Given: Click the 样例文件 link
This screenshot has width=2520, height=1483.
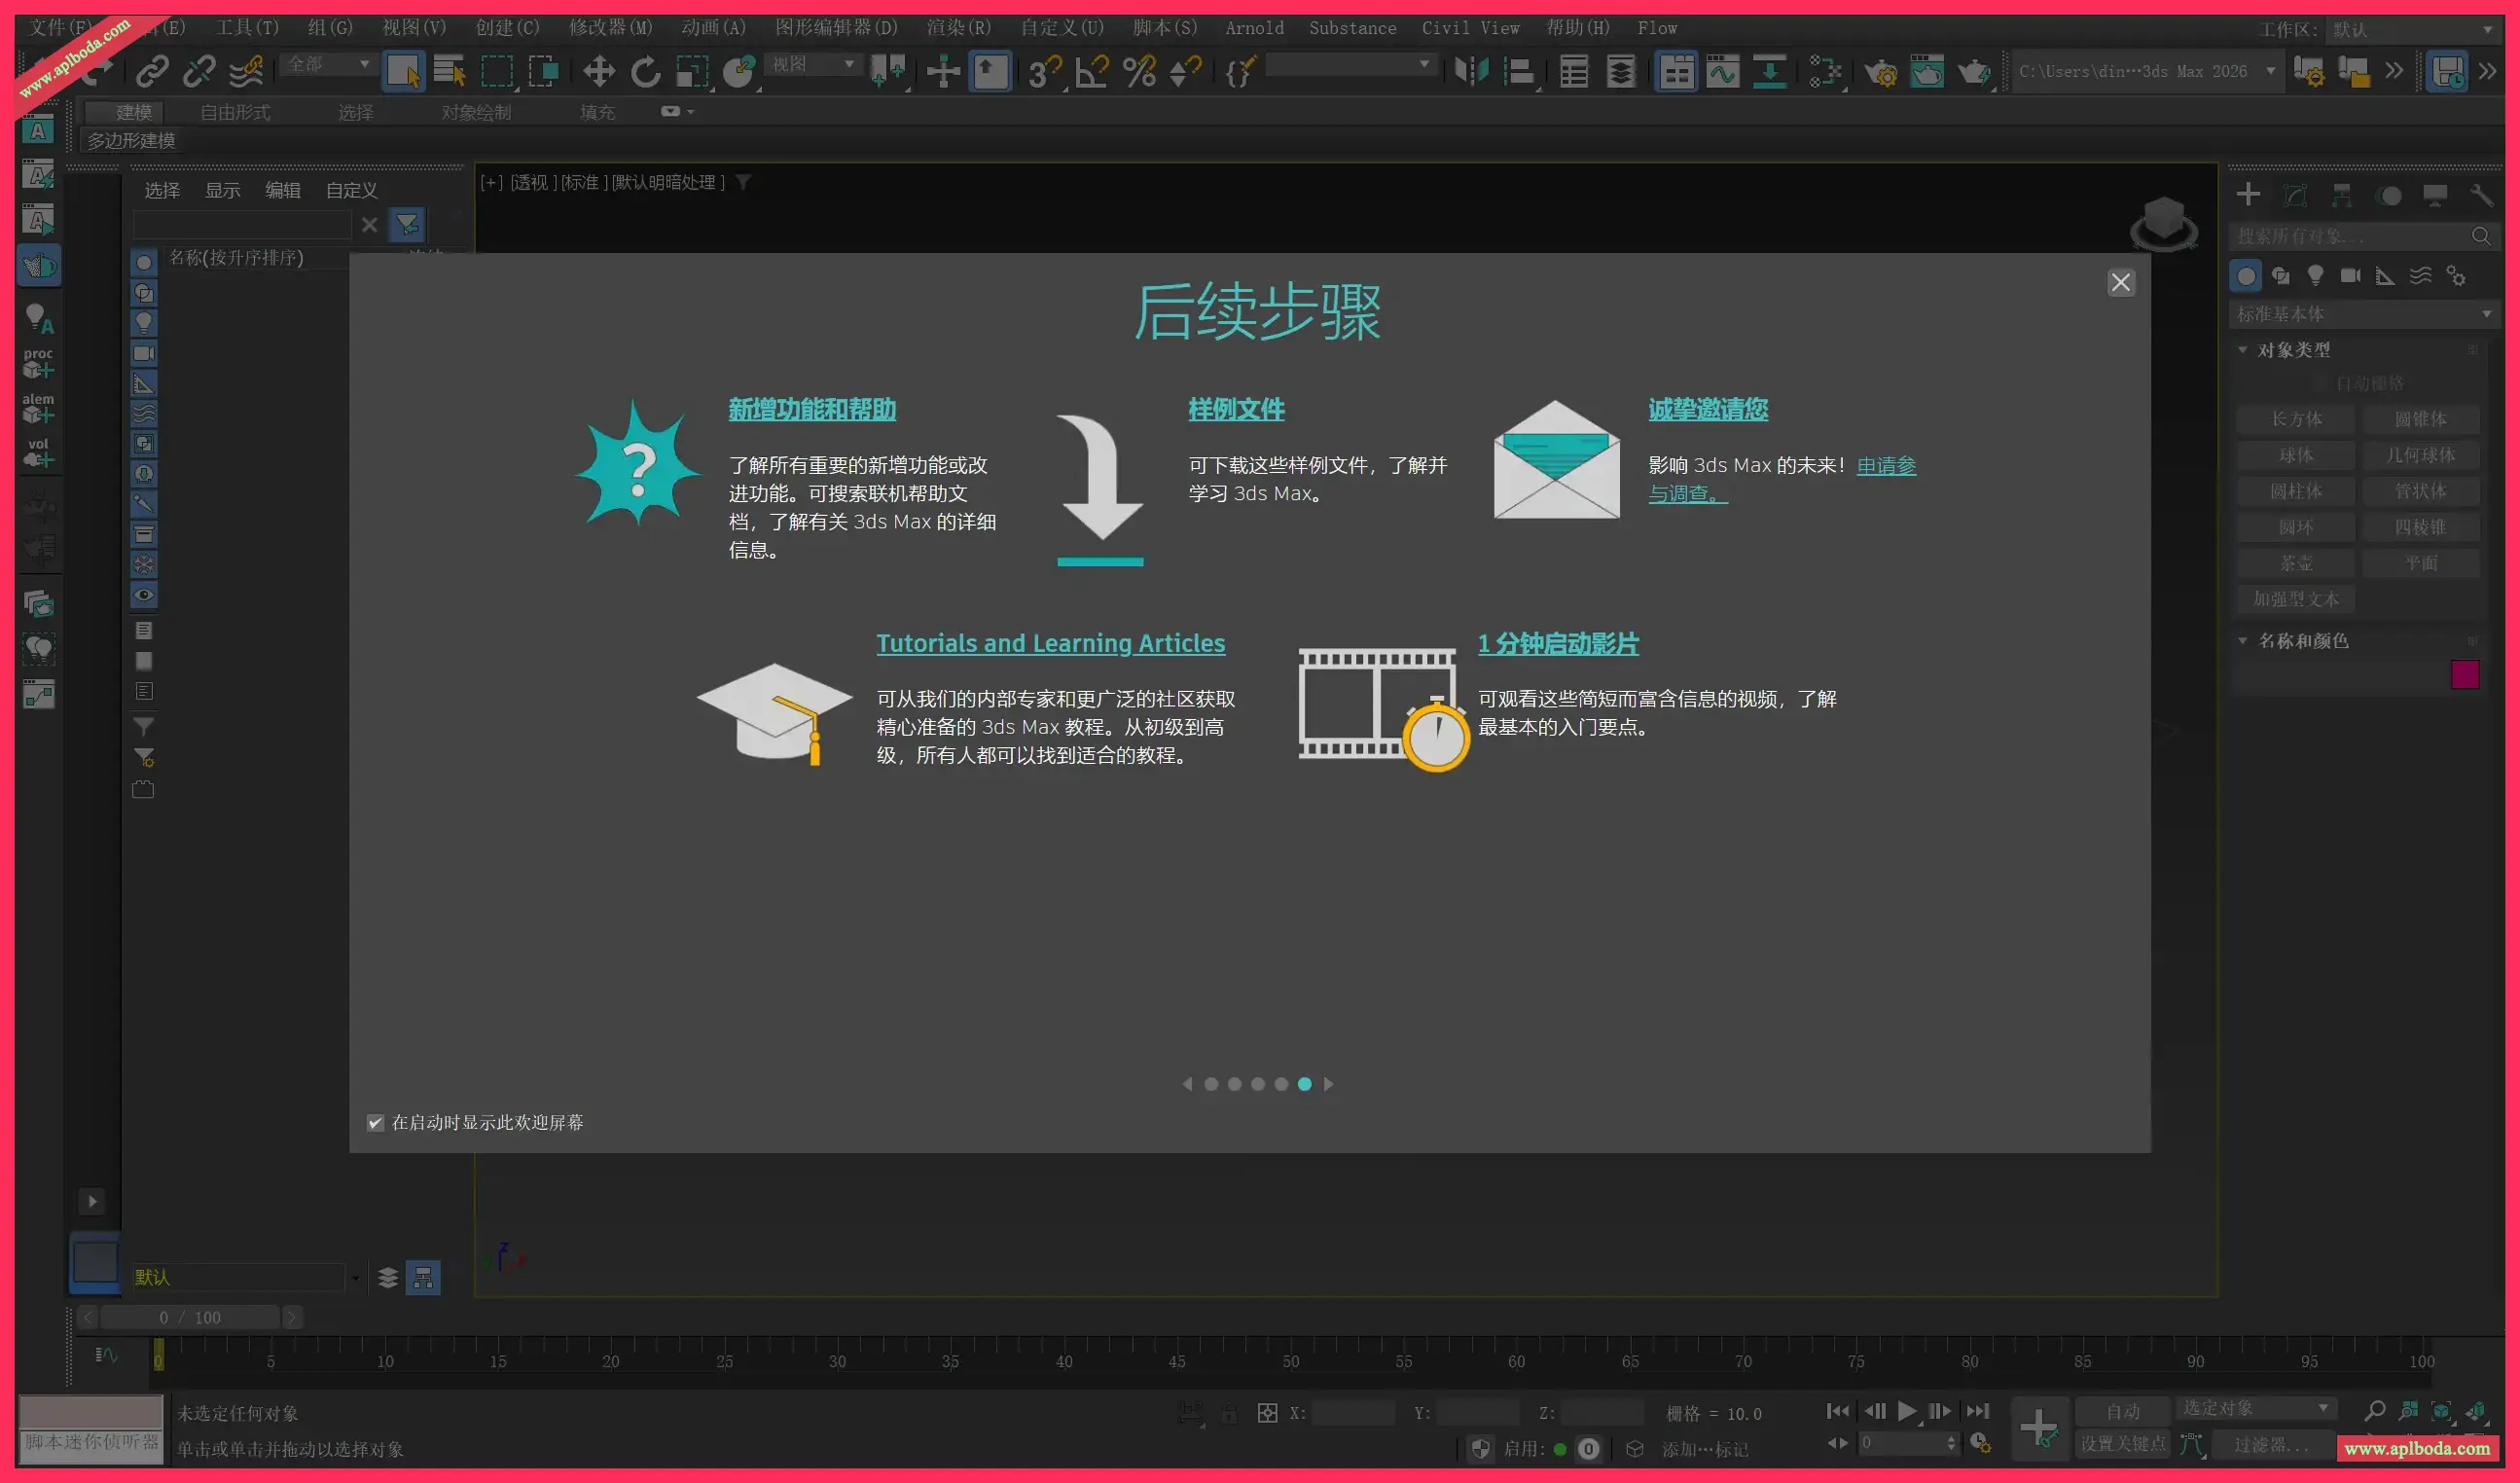Looking at the screenshot, I should click(x=1236, y=409).
